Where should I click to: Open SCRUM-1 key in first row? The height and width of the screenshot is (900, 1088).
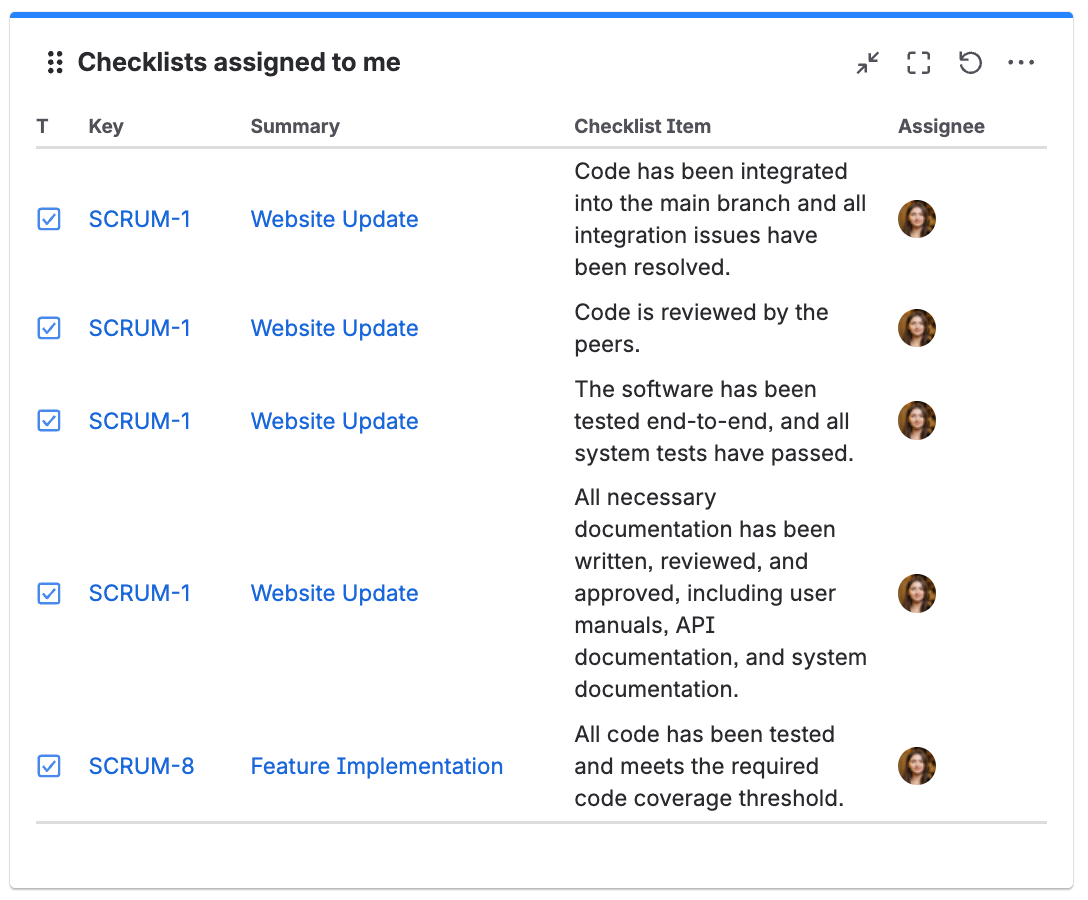pos(139,219)
